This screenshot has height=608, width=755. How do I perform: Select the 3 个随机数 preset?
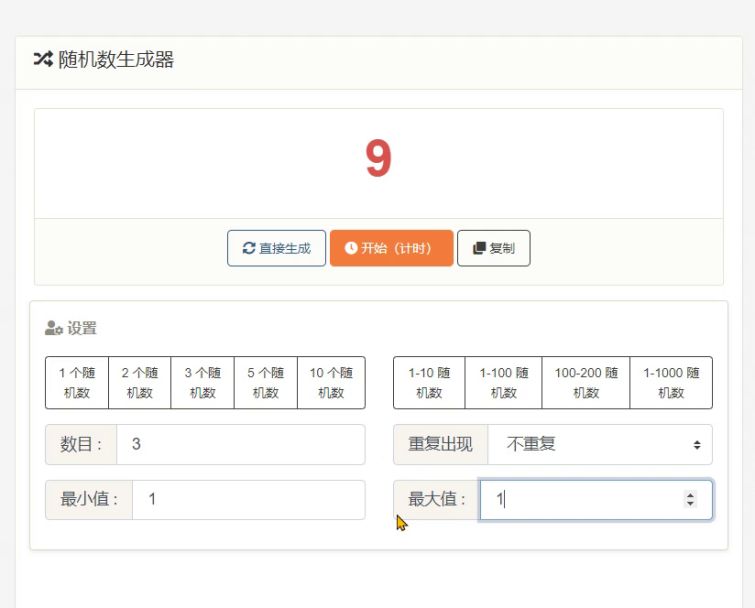pyautogui.click(x=203, y=383)
